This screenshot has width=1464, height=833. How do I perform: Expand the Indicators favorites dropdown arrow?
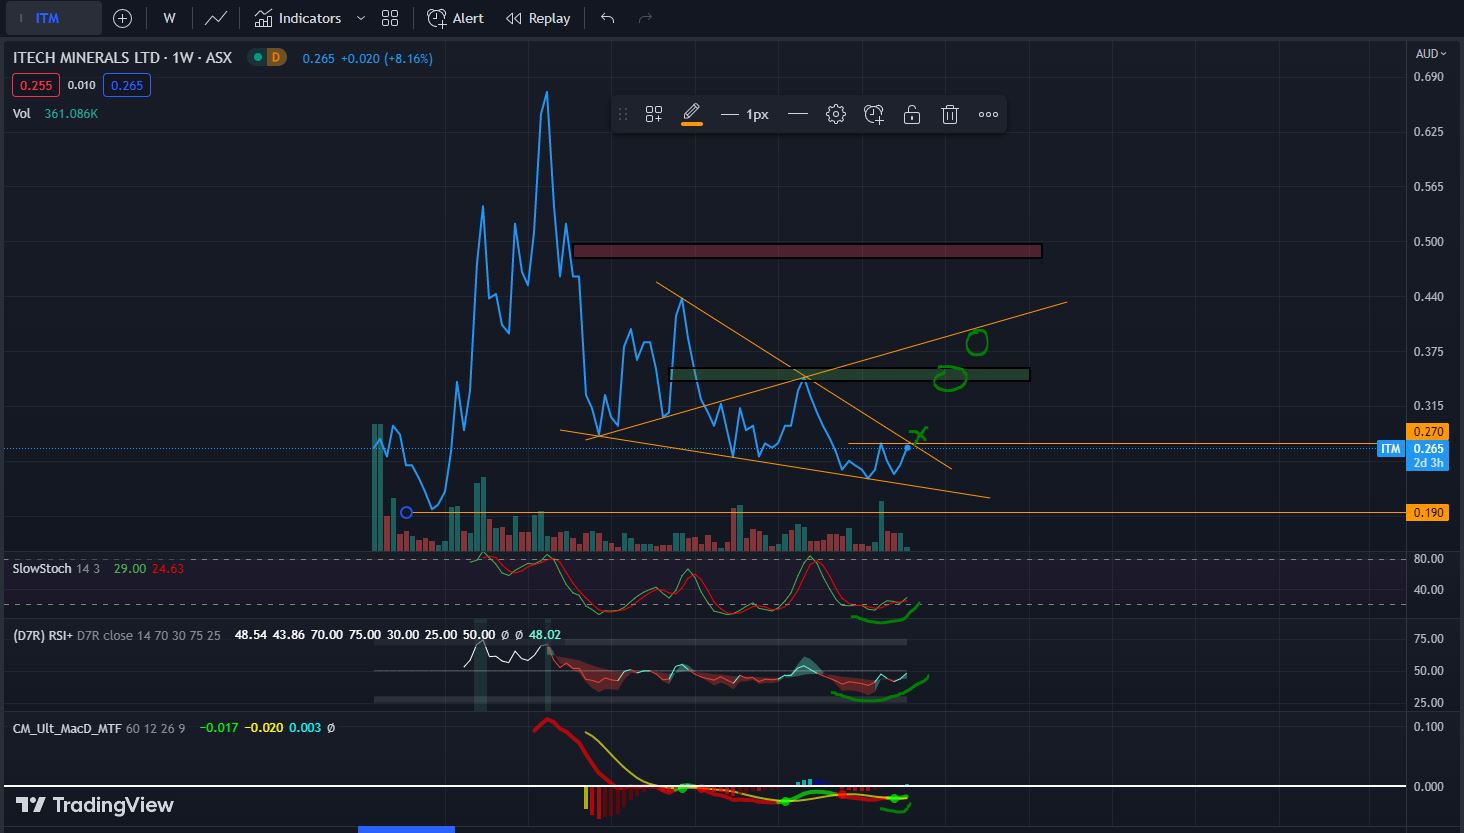click(x=361, y=18)
